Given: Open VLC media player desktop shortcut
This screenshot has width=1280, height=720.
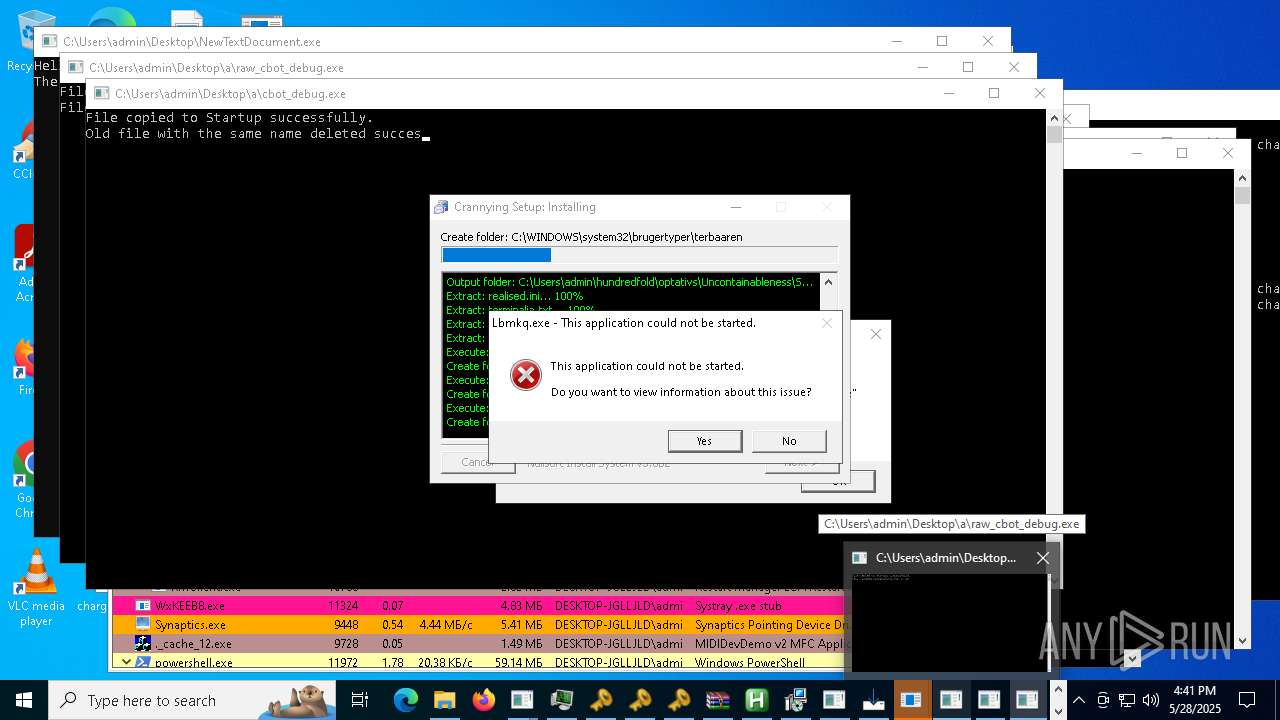Looking at the screenshot, I should [36, 588].
